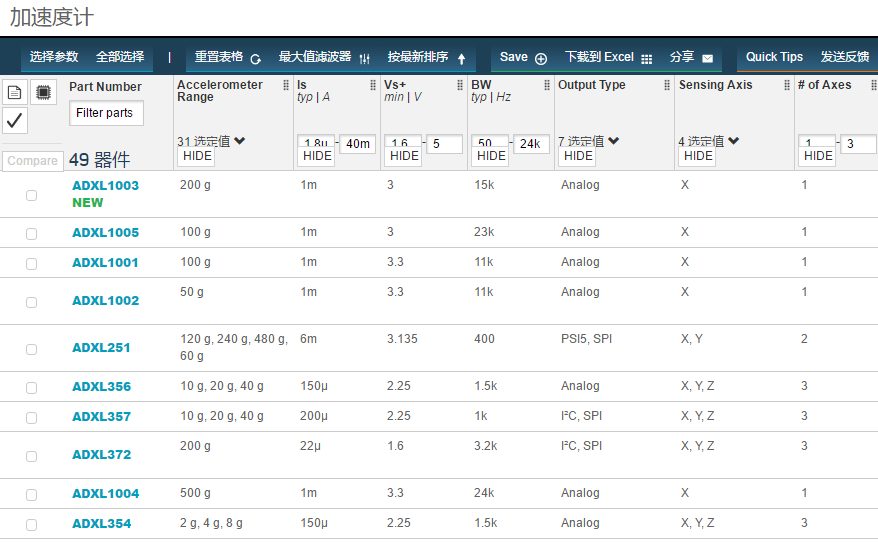Click 下载到 Excel label
The height and width of the screenshot is (542, 878).
[x=599, y=57]
